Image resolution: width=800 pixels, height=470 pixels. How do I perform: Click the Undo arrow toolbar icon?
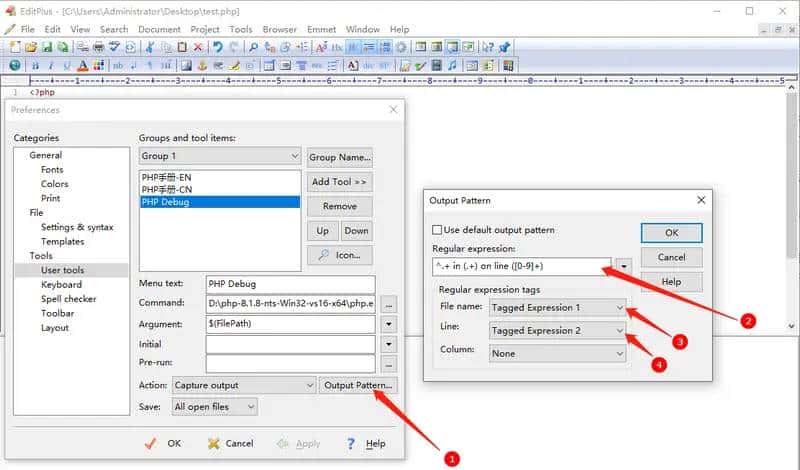pyautogui.click(x=217, y=47)
